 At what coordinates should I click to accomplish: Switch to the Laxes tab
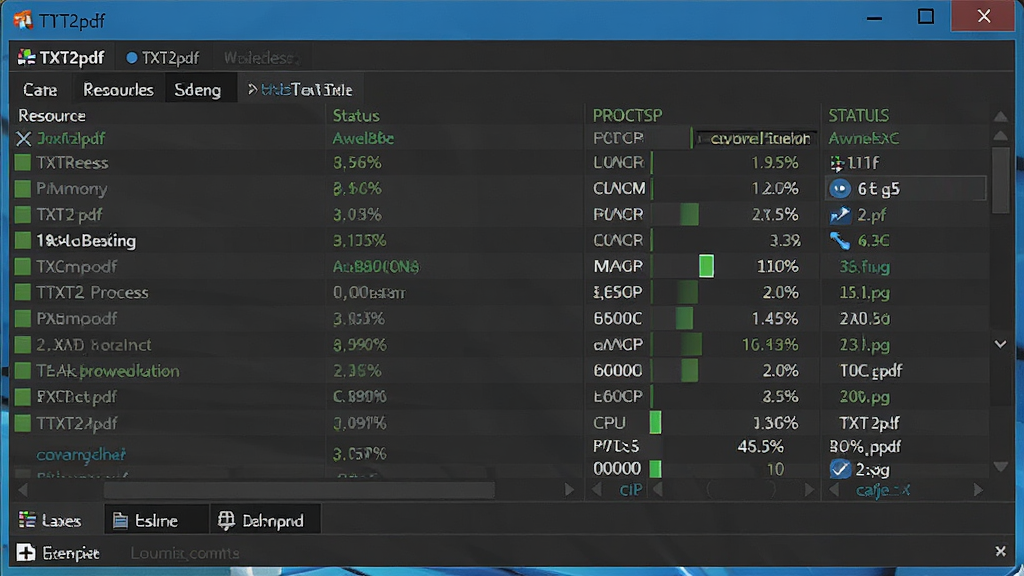coord(51,520)
